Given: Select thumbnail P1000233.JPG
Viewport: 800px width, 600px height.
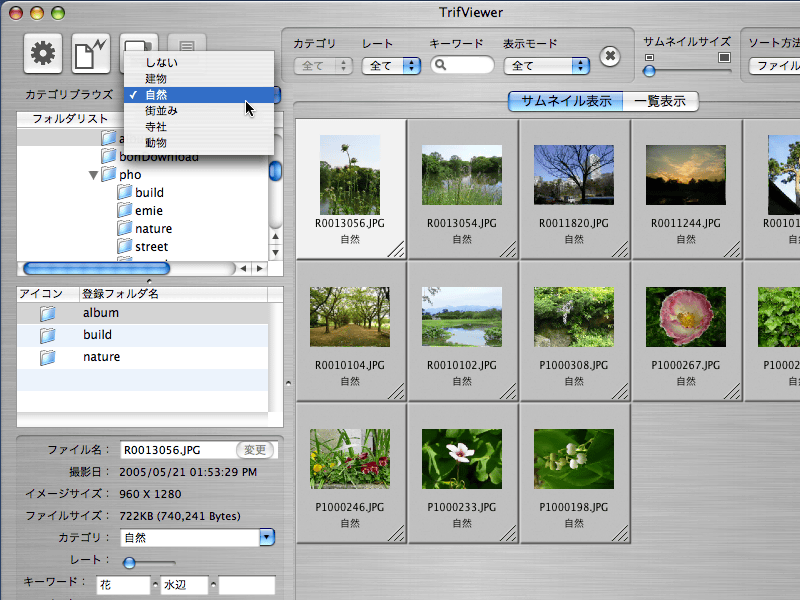Looking at the screenshot, I should point(462,473).
